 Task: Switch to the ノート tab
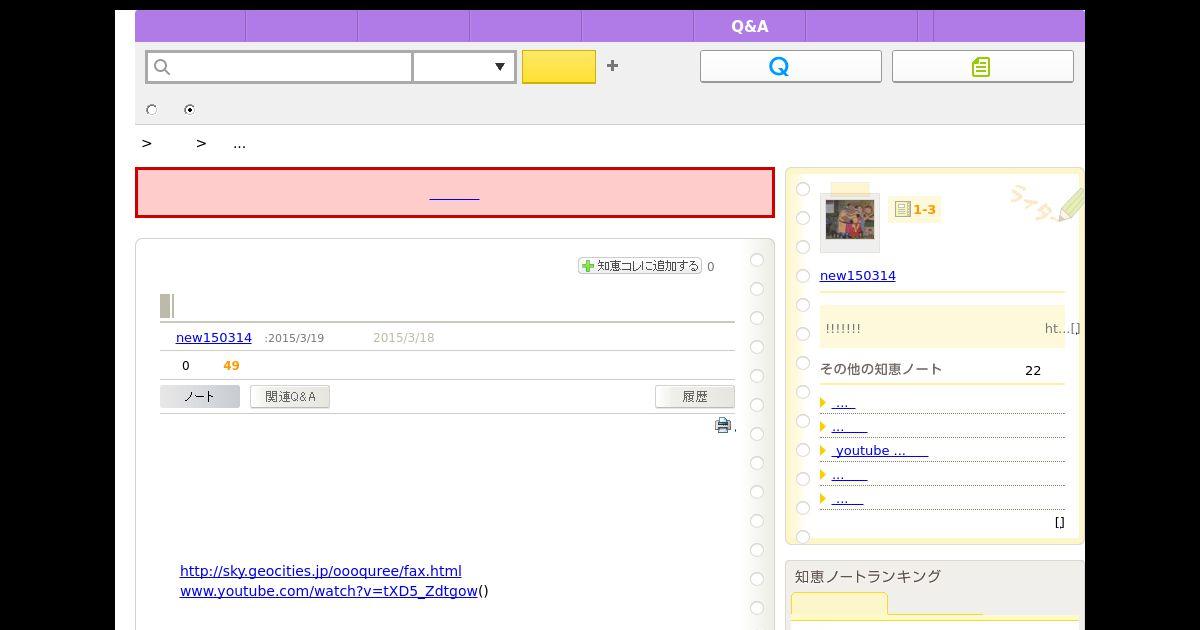199,397
